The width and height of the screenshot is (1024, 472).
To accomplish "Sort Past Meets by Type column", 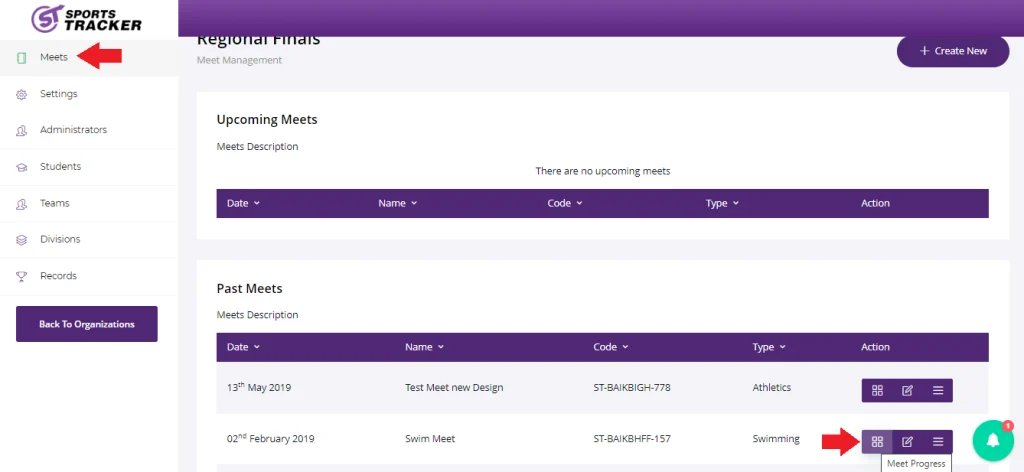I will [768, 347].
